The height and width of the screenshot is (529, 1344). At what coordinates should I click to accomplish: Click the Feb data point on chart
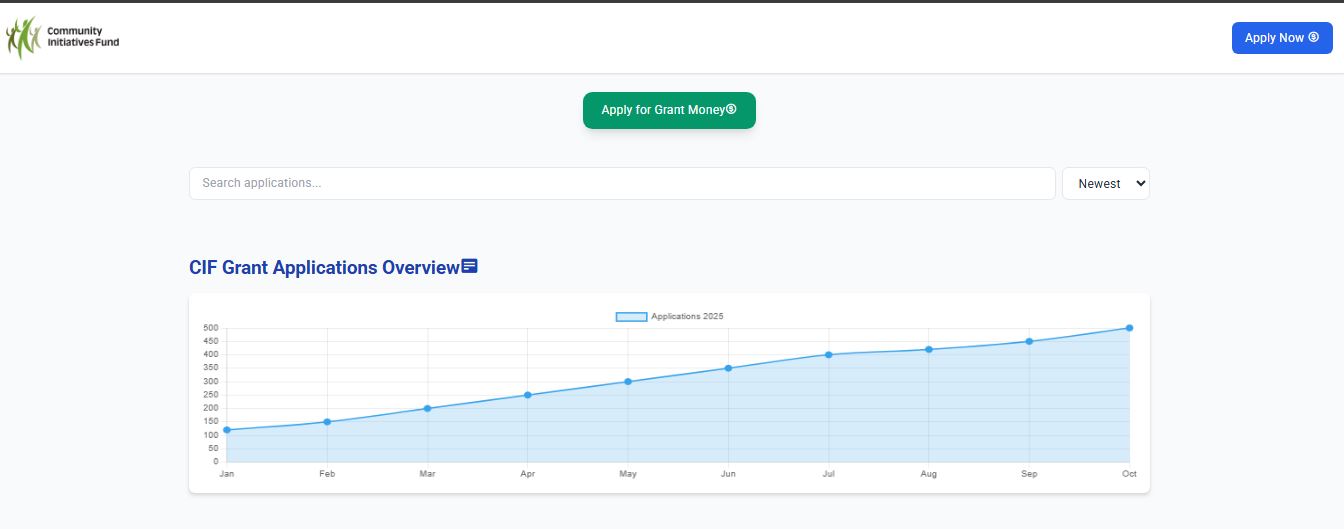pyautogui.click(x=327, y=422)
